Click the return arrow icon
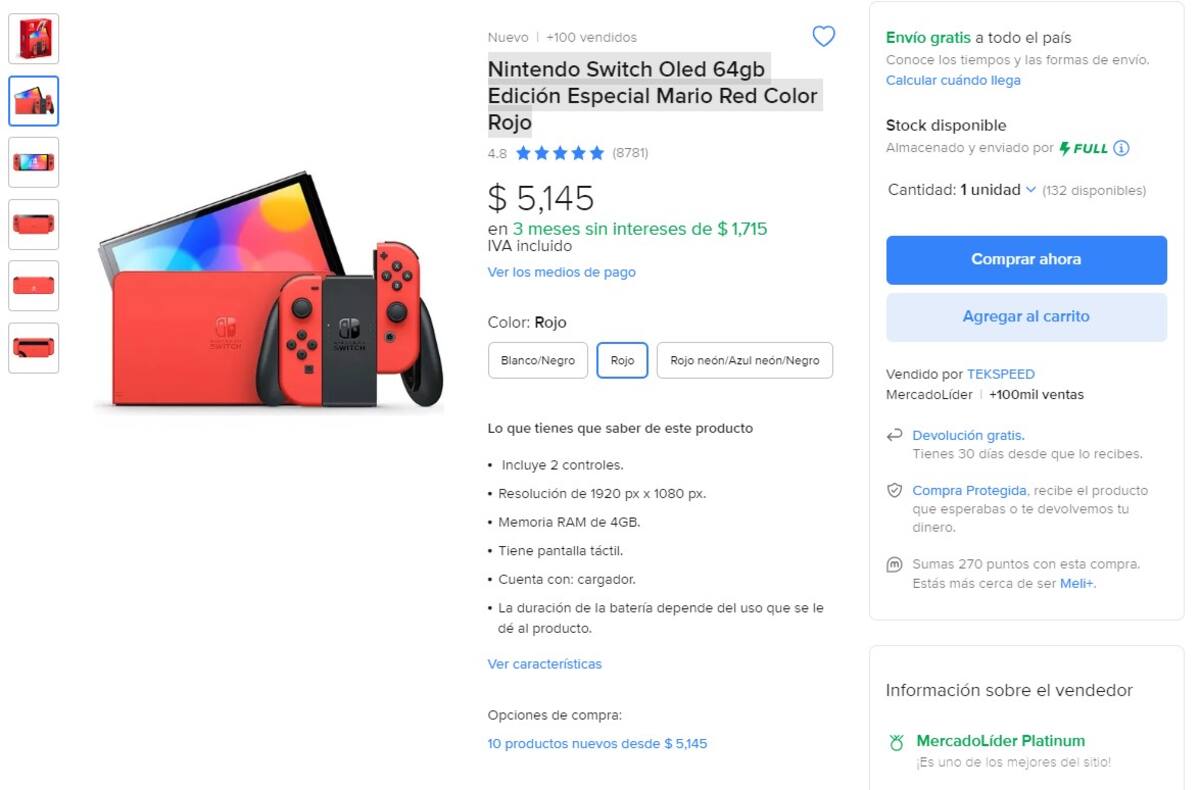The image size is (1200, 790). (x=895, y=436)
